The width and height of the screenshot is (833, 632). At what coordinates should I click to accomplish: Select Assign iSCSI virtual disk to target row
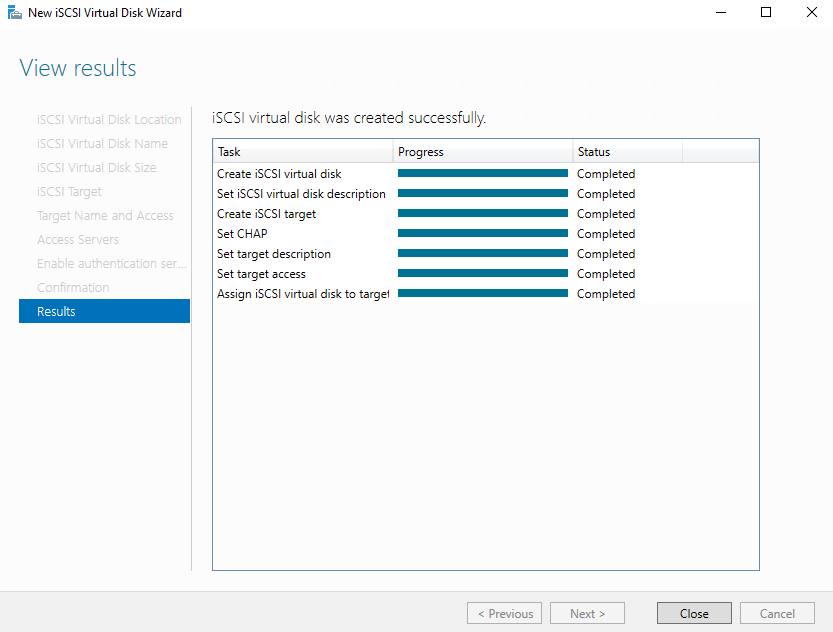pos(486,294)
